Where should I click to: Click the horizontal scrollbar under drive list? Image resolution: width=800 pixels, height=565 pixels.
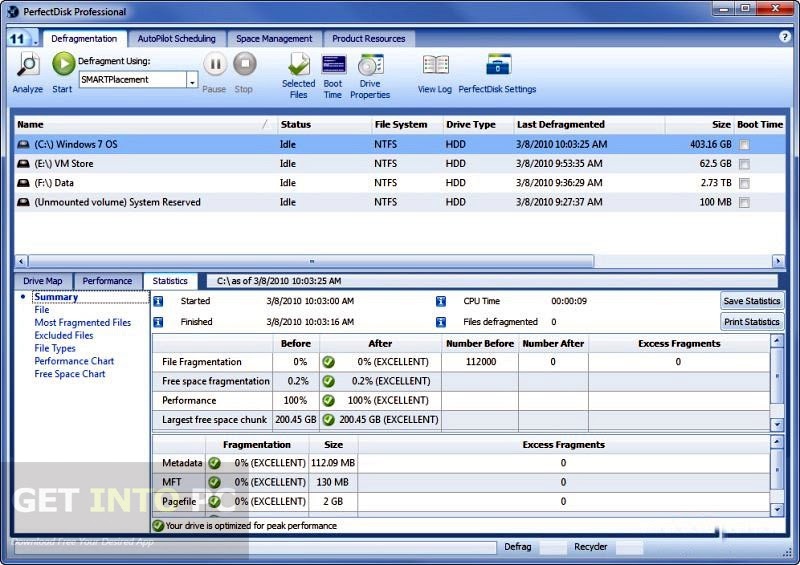click(311, 261)
